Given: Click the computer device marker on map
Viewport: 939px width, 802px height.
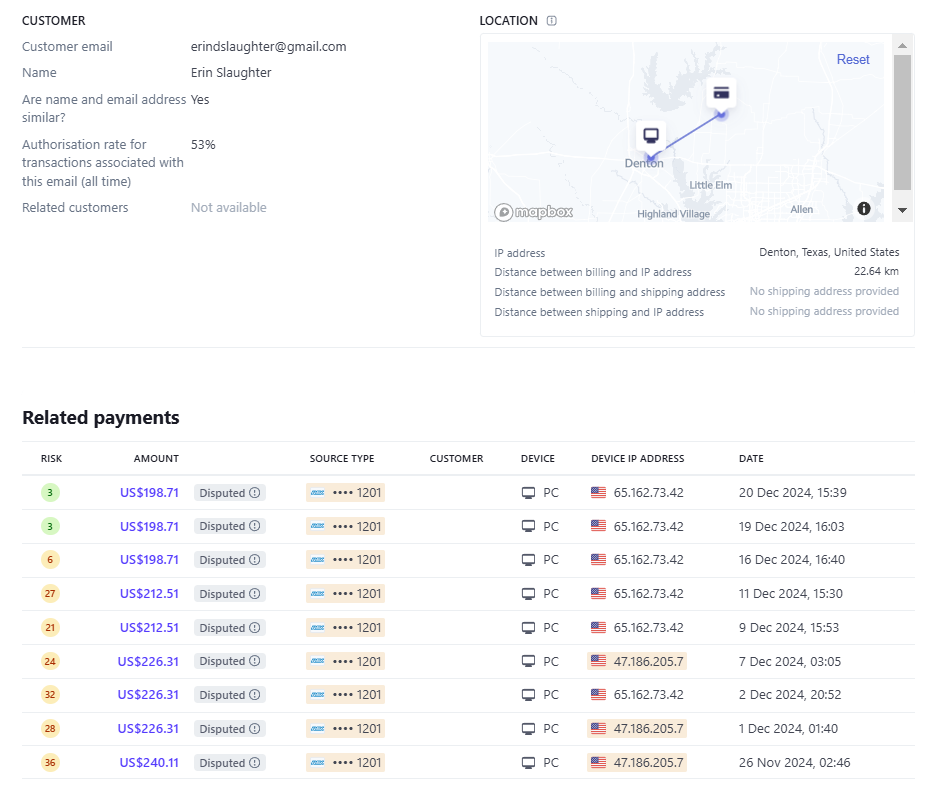Looking at the screenshot, I should (651, 135).
